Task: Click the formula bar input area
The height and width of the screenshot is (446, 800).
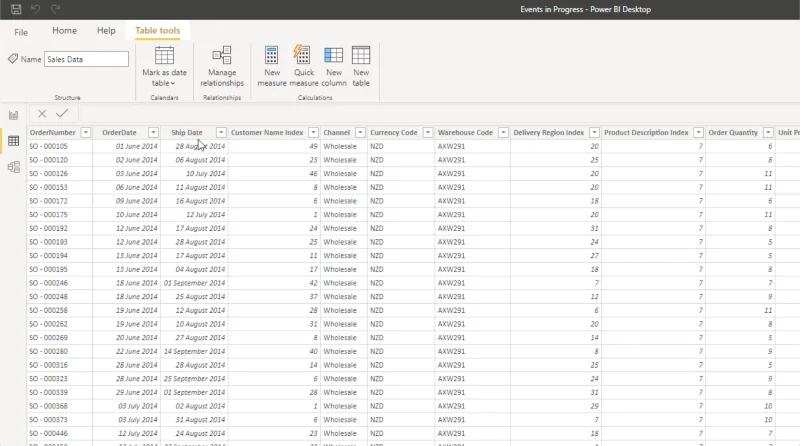Action: point(439,114)
